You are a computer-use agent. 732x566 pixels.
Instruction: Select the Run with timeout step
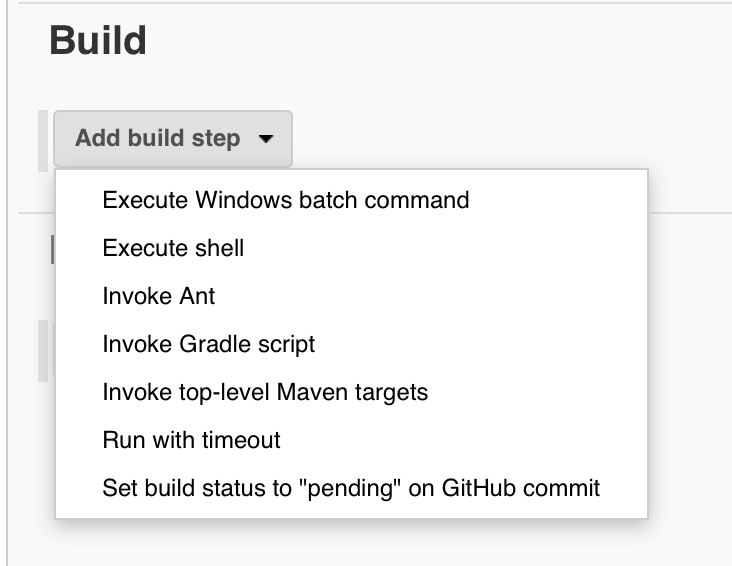(x=191, y=440)
